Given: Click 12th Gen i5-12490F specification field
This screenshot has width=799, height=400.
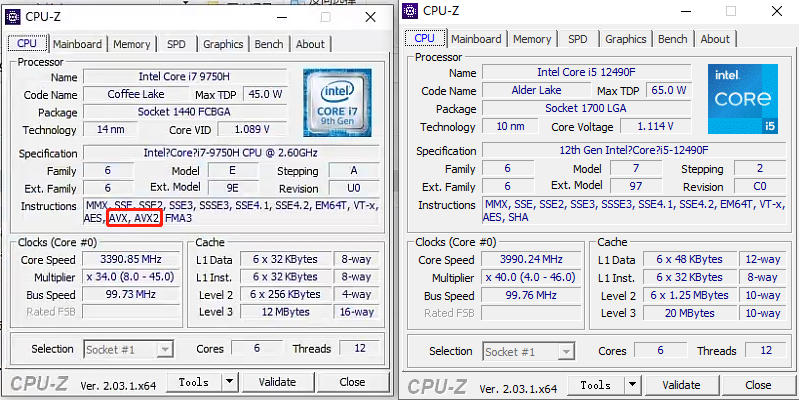Looking at the screenshot, I should click(x=634, y=151).
